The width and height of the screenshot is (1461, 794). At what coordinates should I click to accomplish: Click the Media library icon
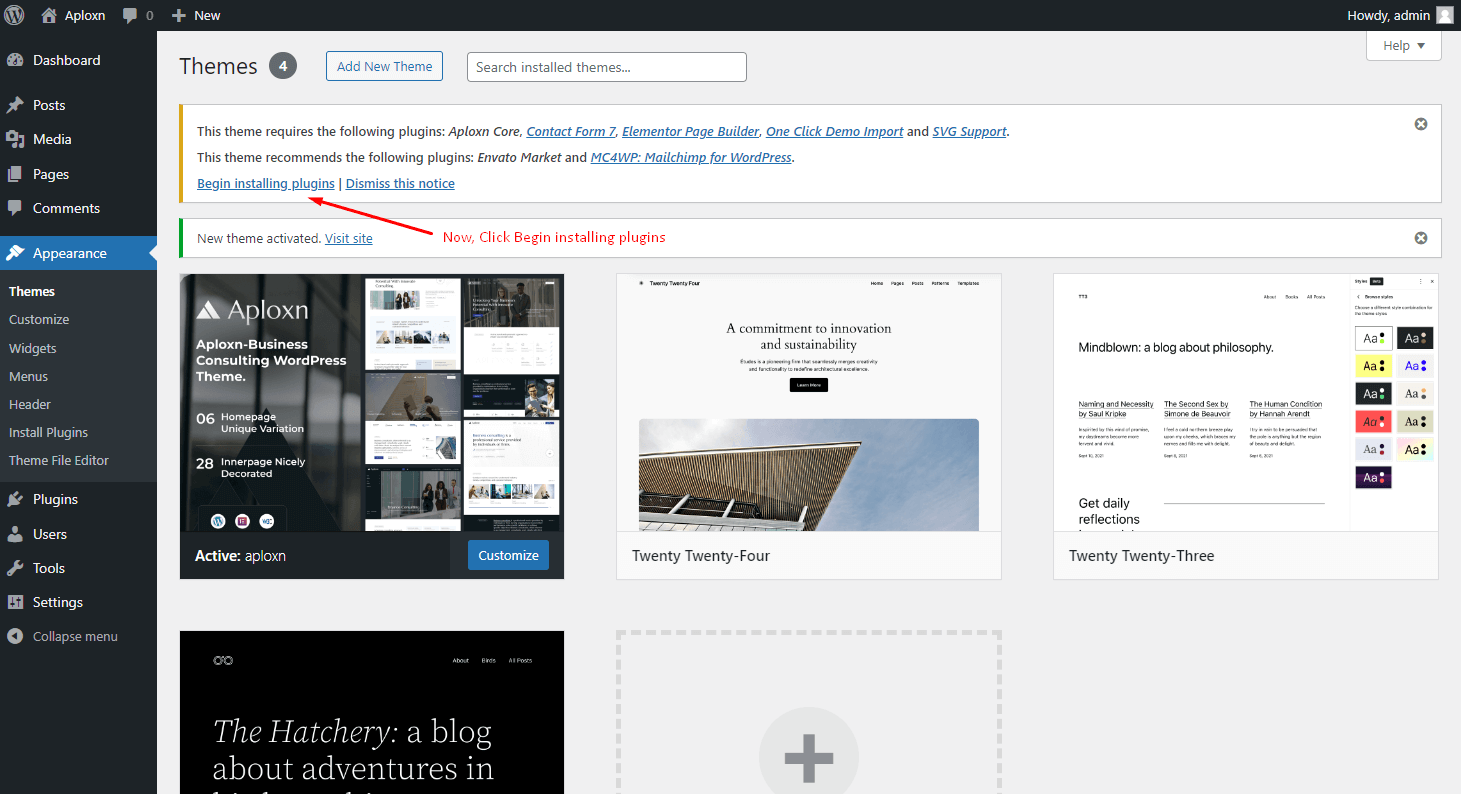click(15, 139)
